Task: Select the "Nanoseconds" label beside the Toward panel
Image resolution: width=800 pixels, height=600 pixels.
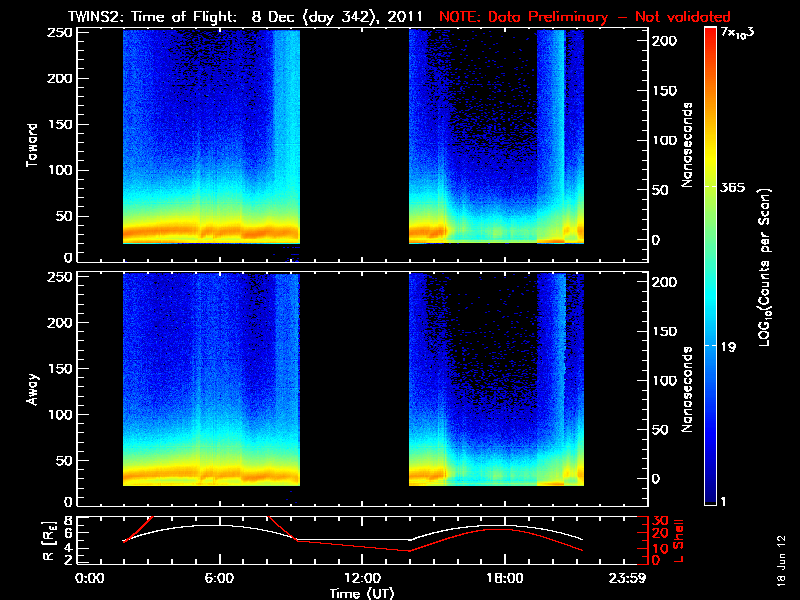Action: 687,145
